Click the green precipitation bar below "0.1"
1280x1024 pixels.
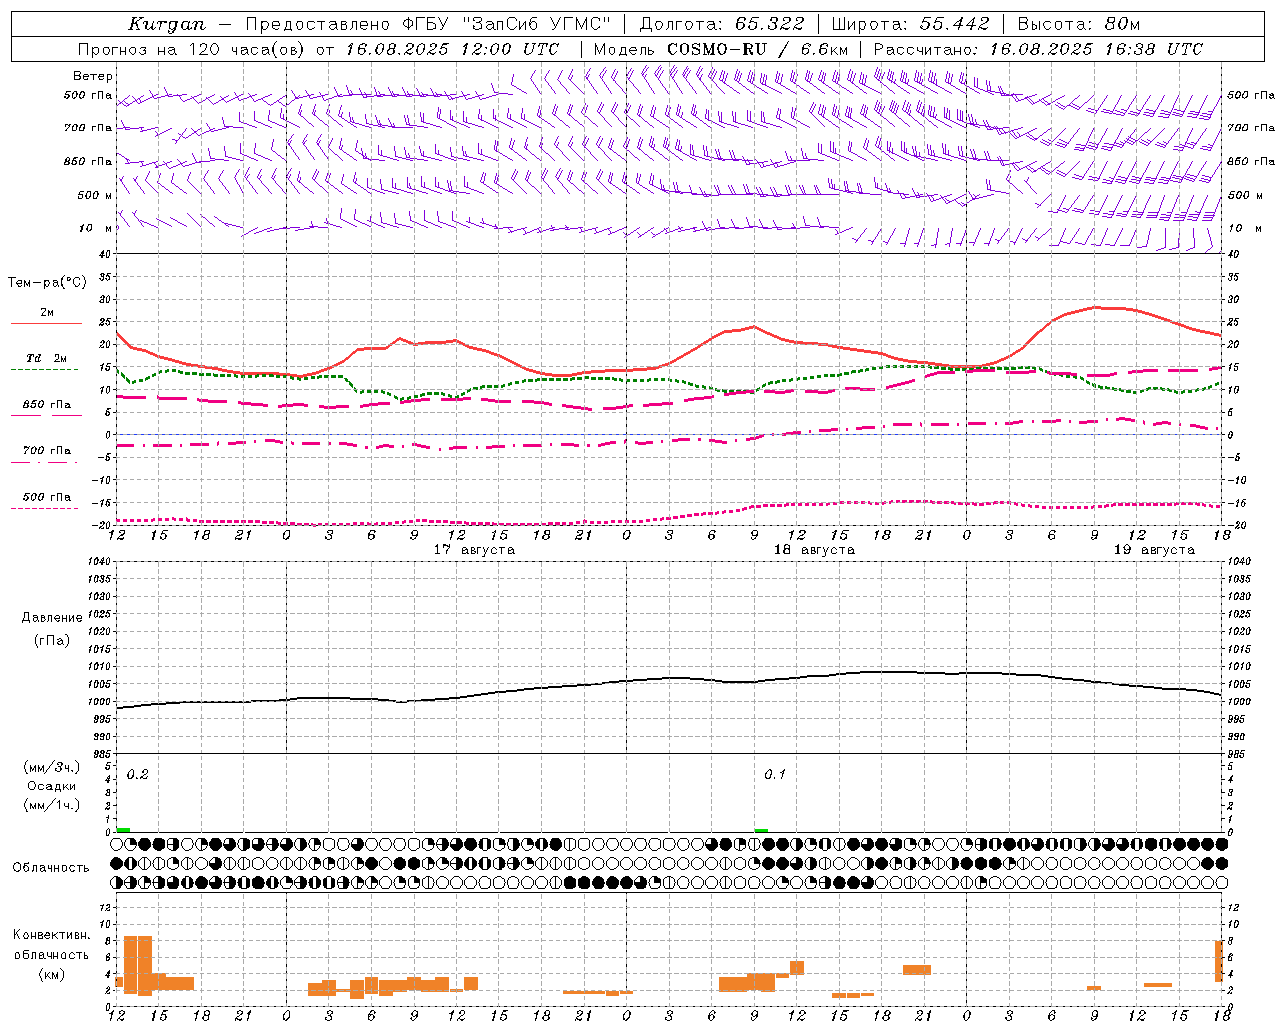761,830
